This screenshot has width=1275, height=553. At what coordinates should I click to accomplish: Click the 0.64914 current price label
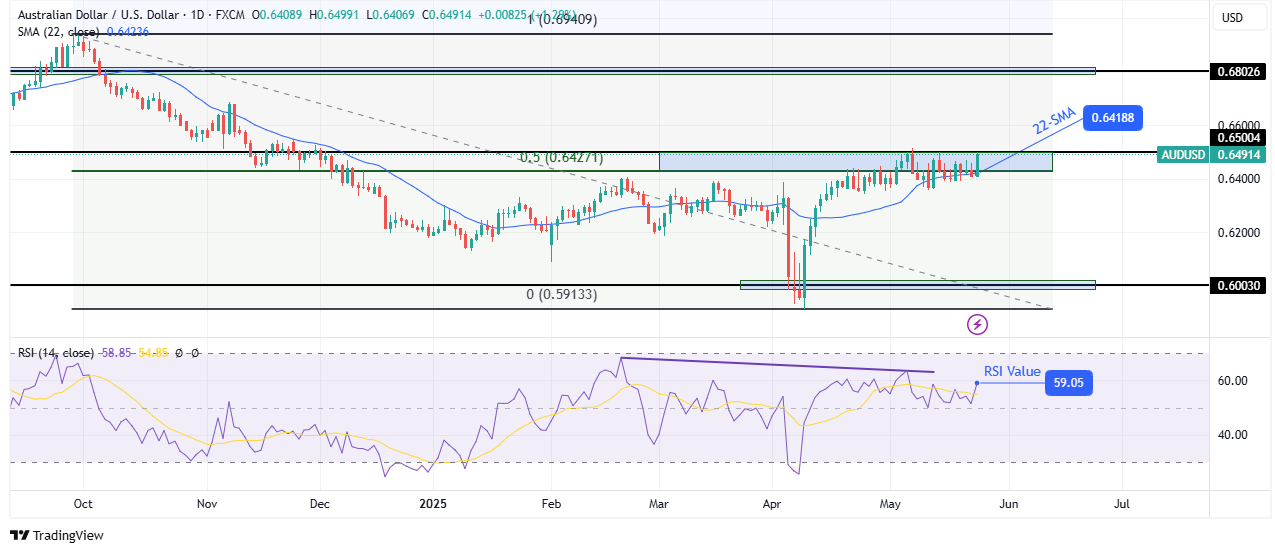point(1239,154)
